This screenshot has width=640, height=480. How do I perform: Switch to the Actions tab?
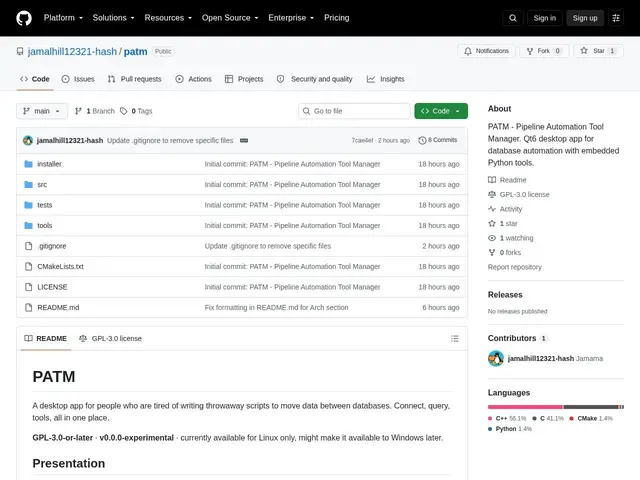pyautogui.click(x=193, y=79)
